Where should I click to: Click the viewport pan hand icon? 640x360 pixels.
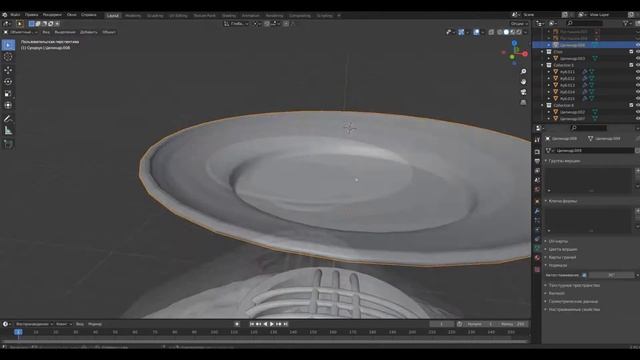point(523,82)
